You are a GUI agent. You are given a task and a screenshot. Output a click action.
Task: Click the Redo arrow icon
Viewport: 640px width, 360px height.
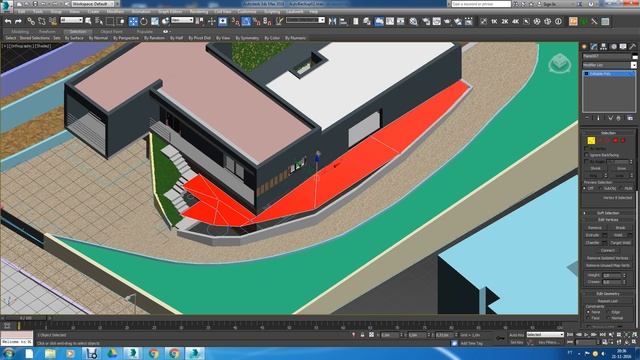(18, 21)
